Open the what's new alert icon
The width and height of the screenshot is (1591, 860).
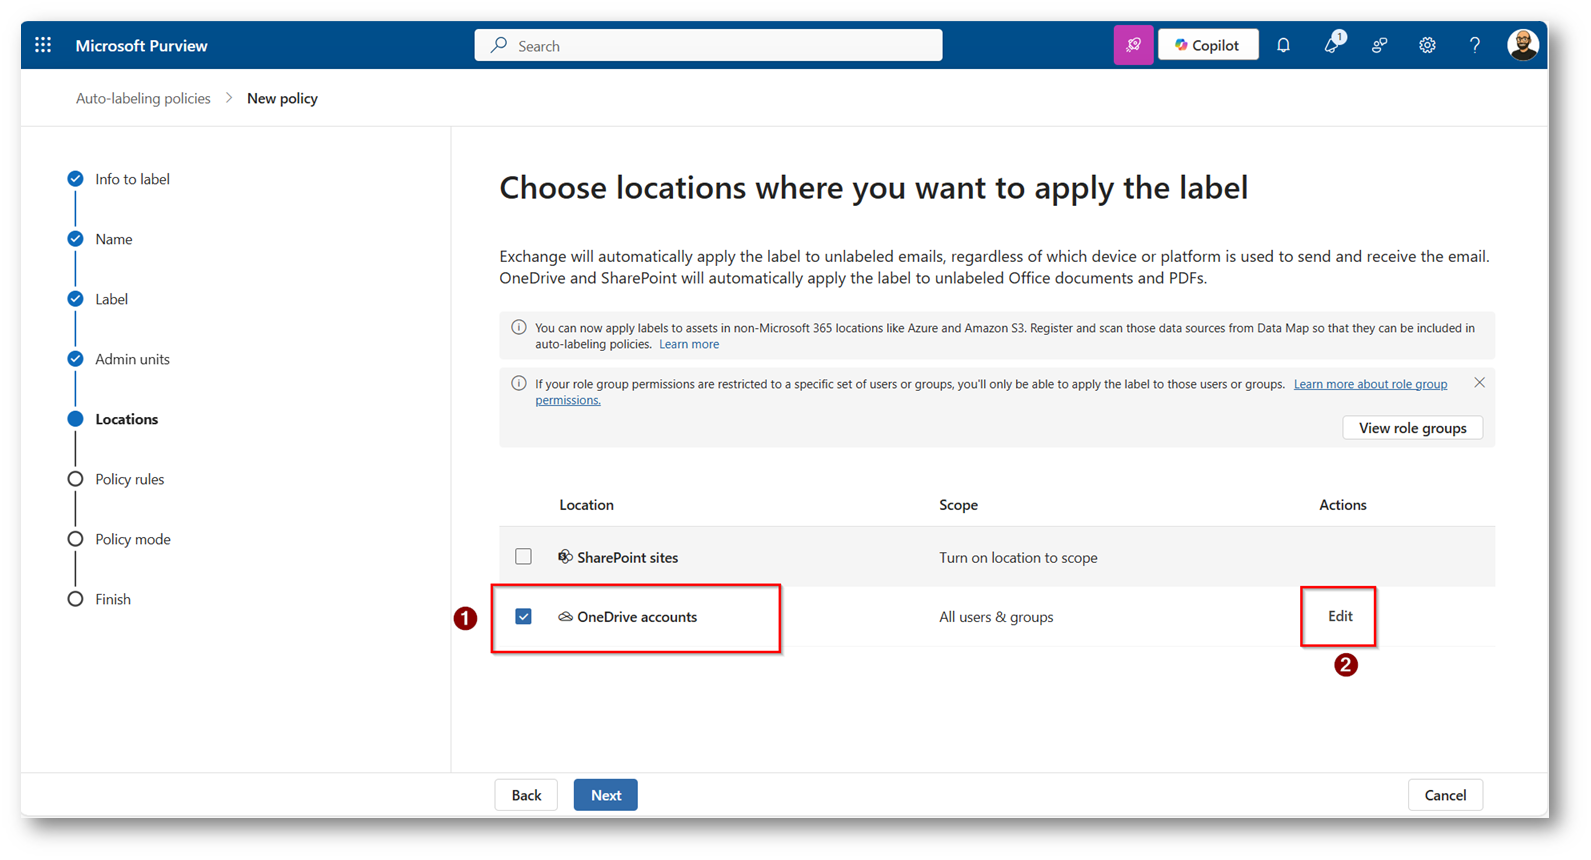coord(1331,45)
